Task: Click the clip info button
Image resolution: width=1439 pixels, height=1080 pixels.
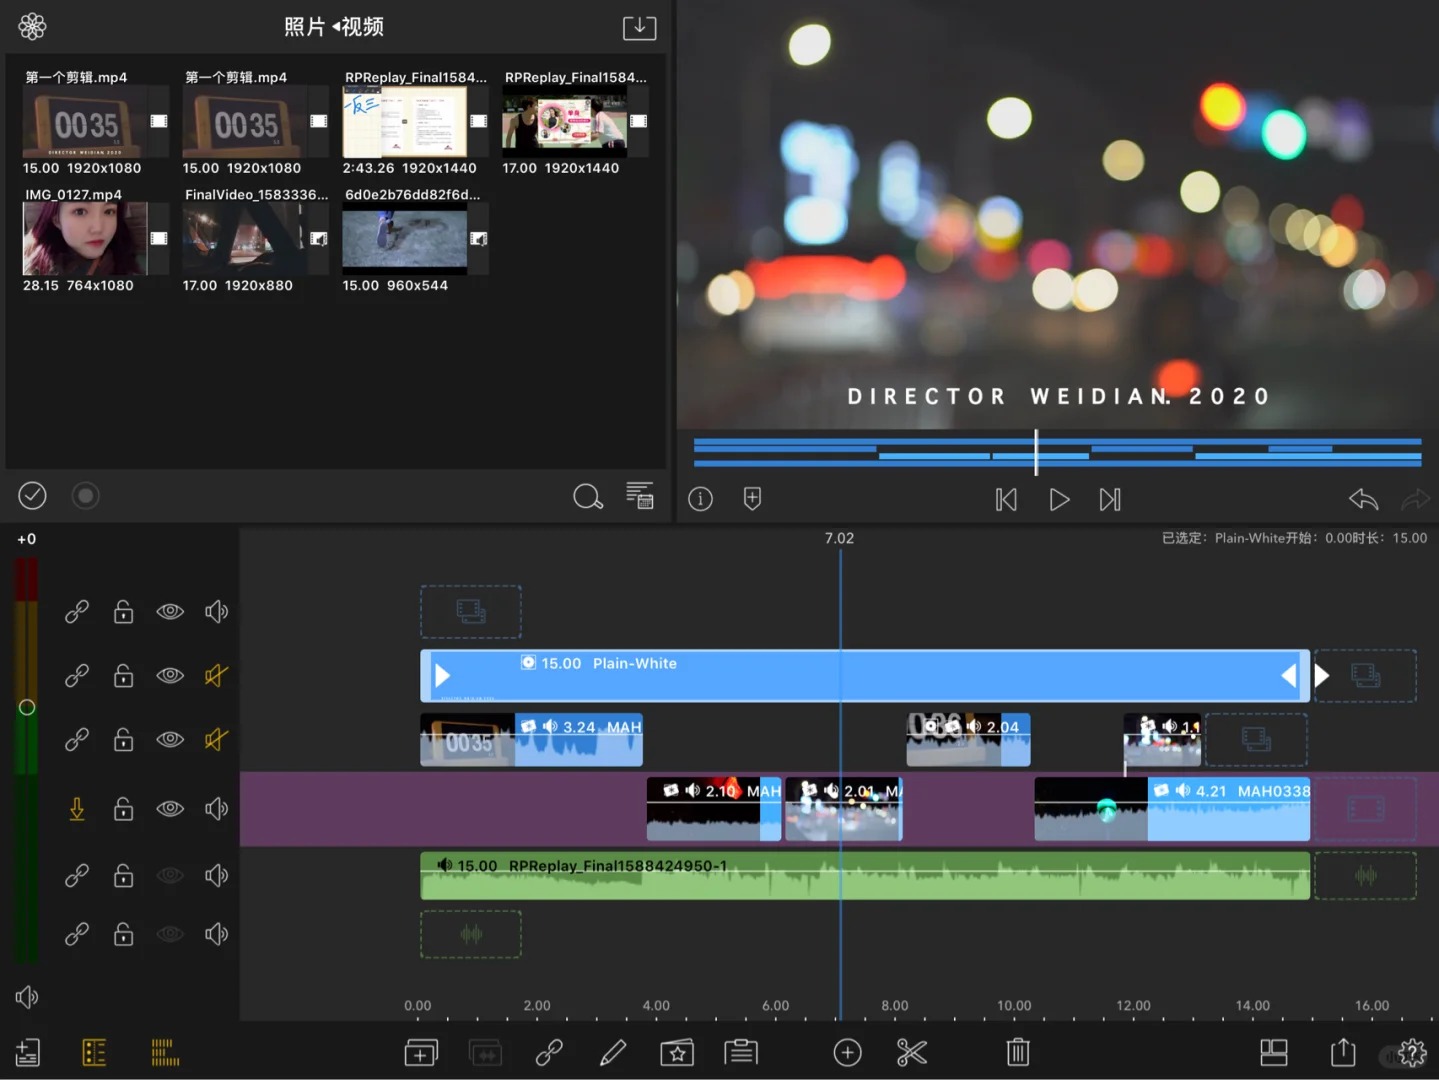Action: tap(700, 499)
